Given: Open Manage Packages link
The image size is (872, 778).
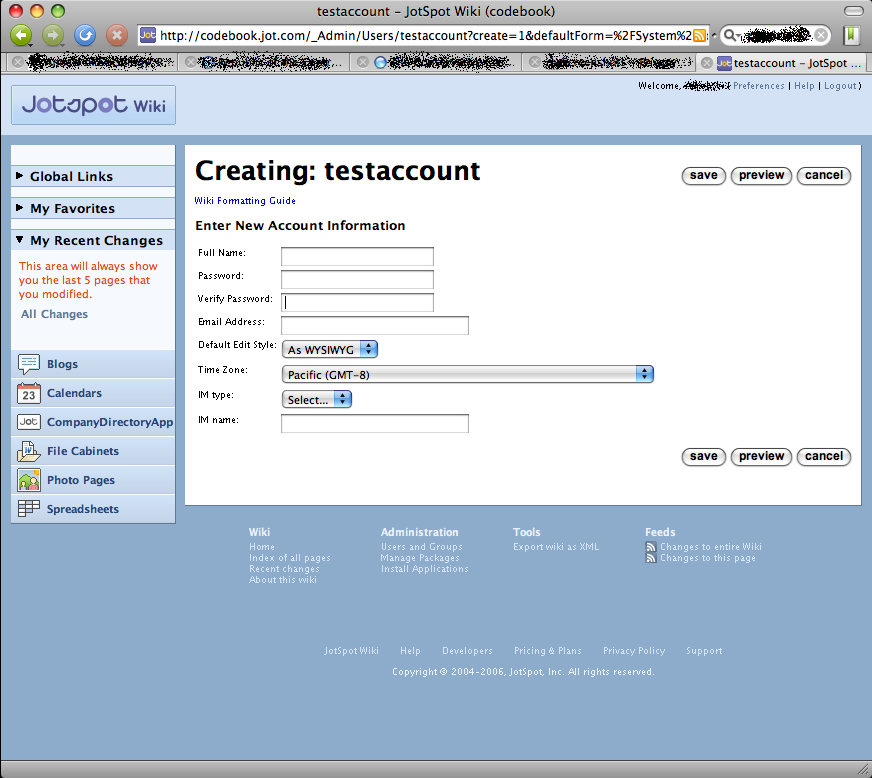Looking at the screenshot, I should pyautogui.click(x=420, y=558).
